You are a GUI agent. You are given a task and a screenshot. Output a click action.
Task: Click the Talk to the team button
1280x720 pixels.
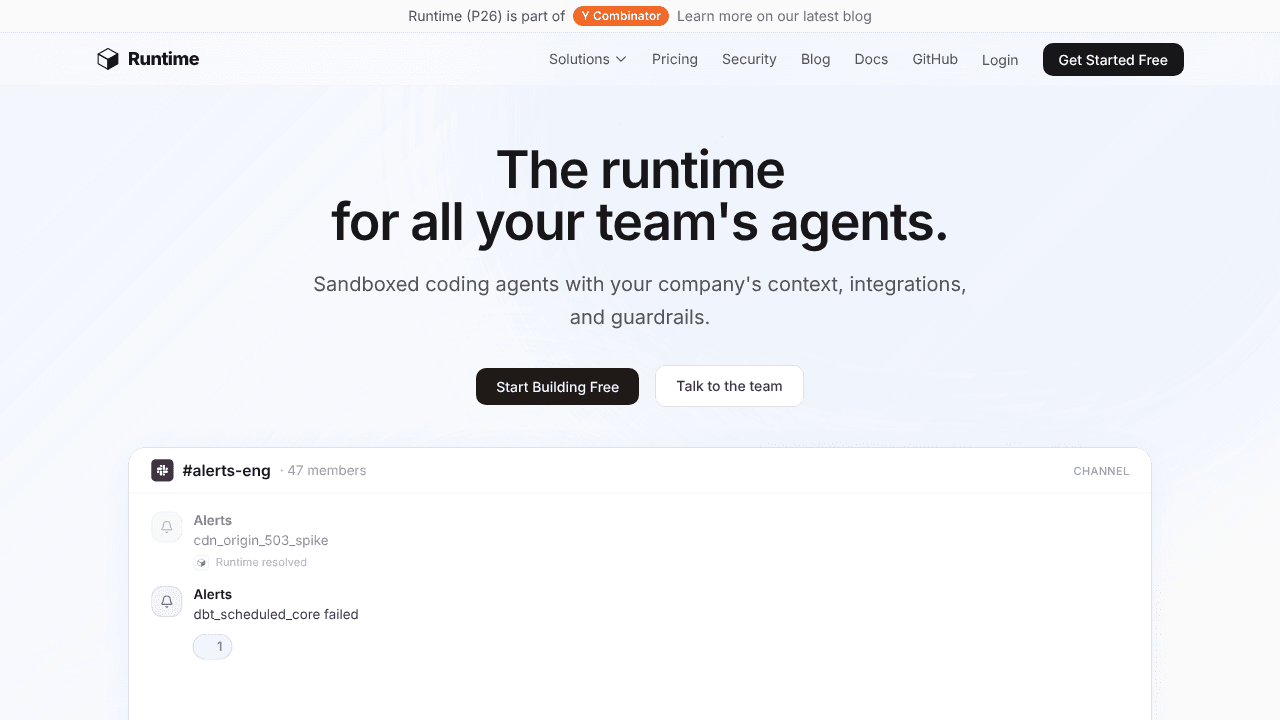[729, 386]
